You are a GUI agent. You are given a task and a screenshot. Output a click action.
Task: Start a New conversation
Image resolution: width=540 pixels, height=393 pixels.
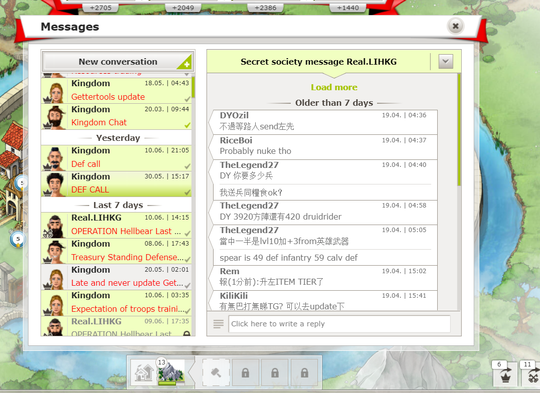pos(117,62)
